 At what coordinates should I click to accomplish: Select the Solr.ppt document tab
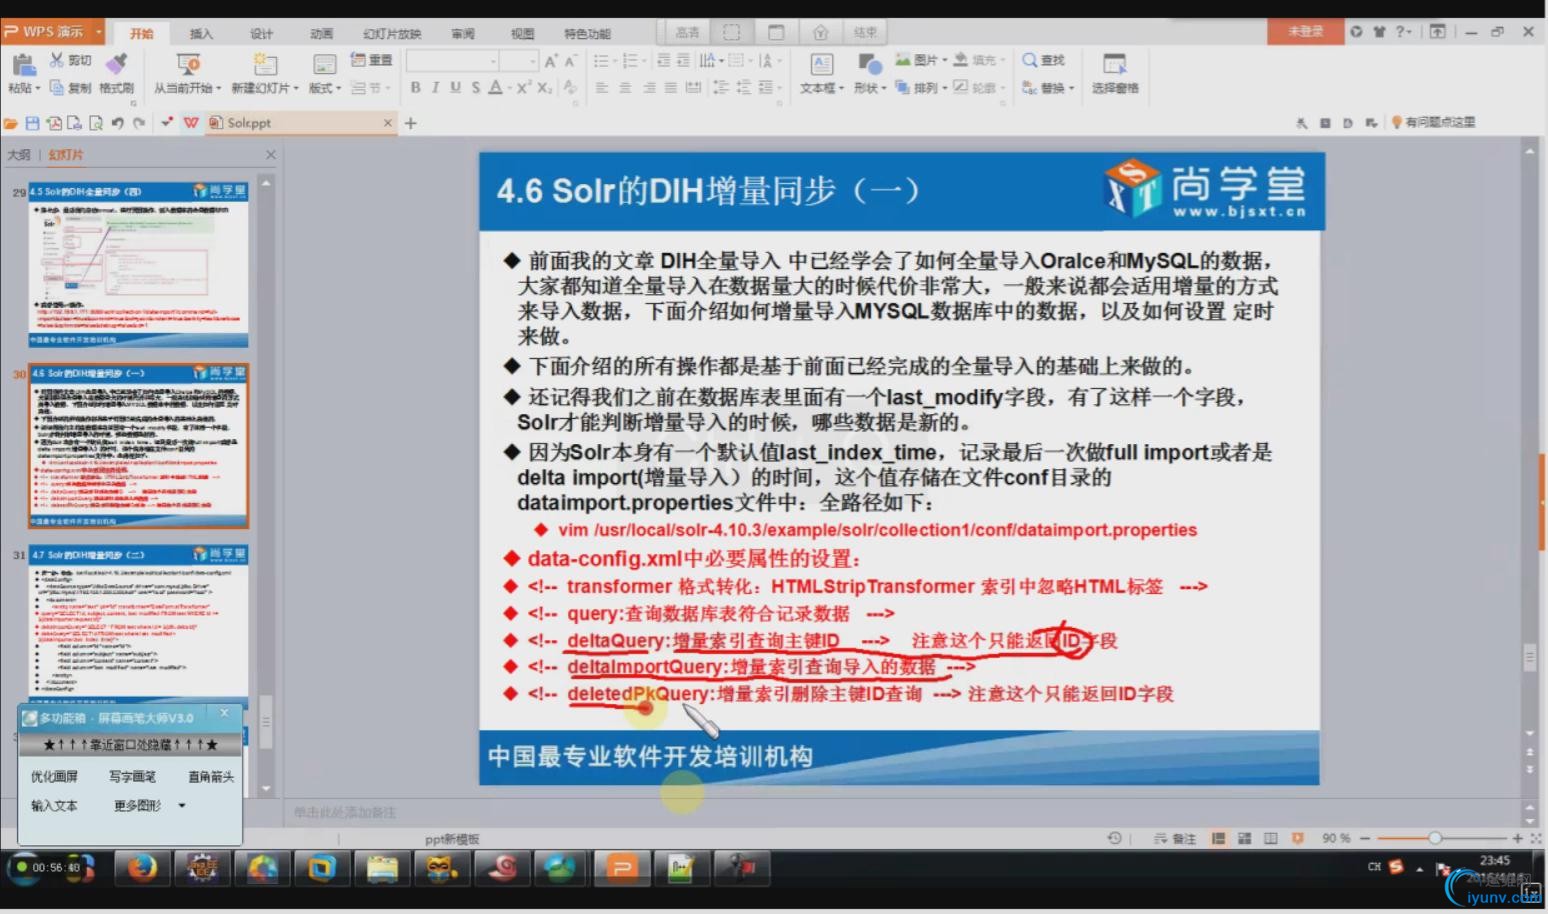pyautogui.click(x=300, y=123)
